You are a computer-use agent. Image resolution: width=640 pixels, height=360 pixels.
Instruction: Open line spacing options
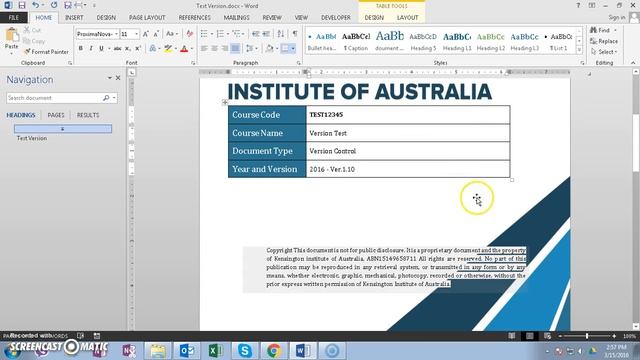[x=251, y=49]
